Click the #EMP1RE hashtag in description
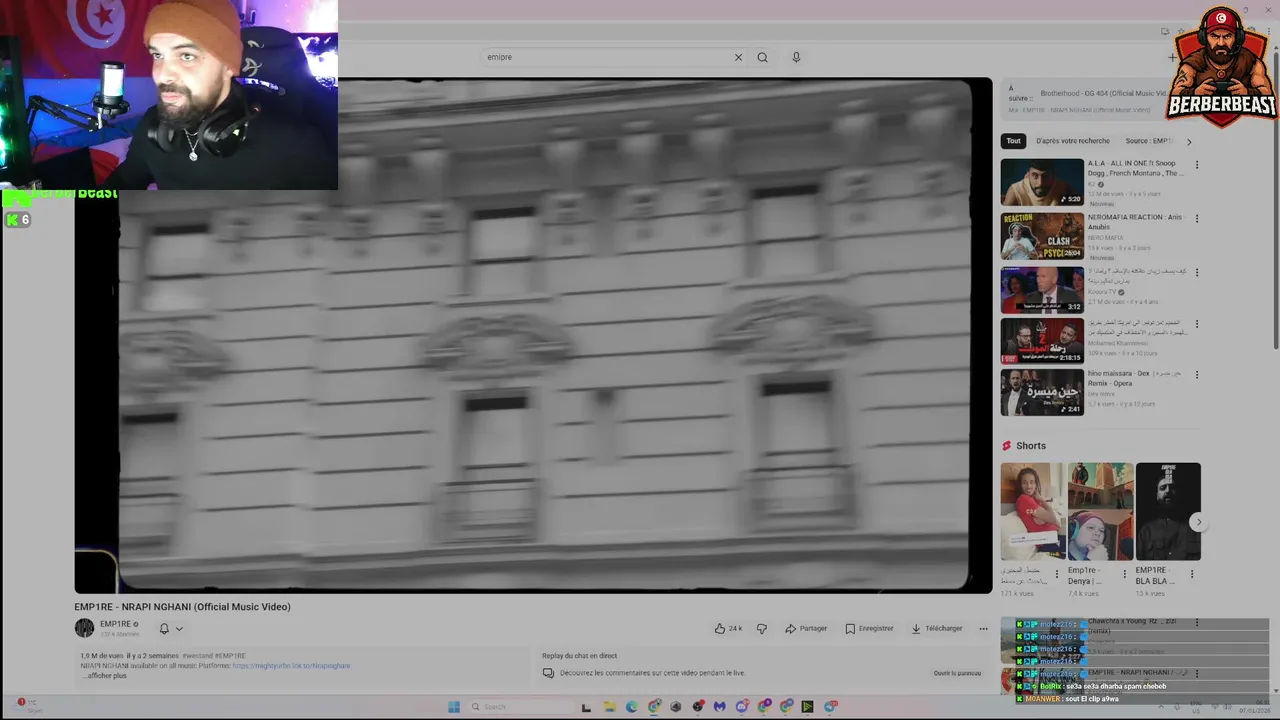The width and height of the screenshot is (1280, 720). tap(231, 656)
